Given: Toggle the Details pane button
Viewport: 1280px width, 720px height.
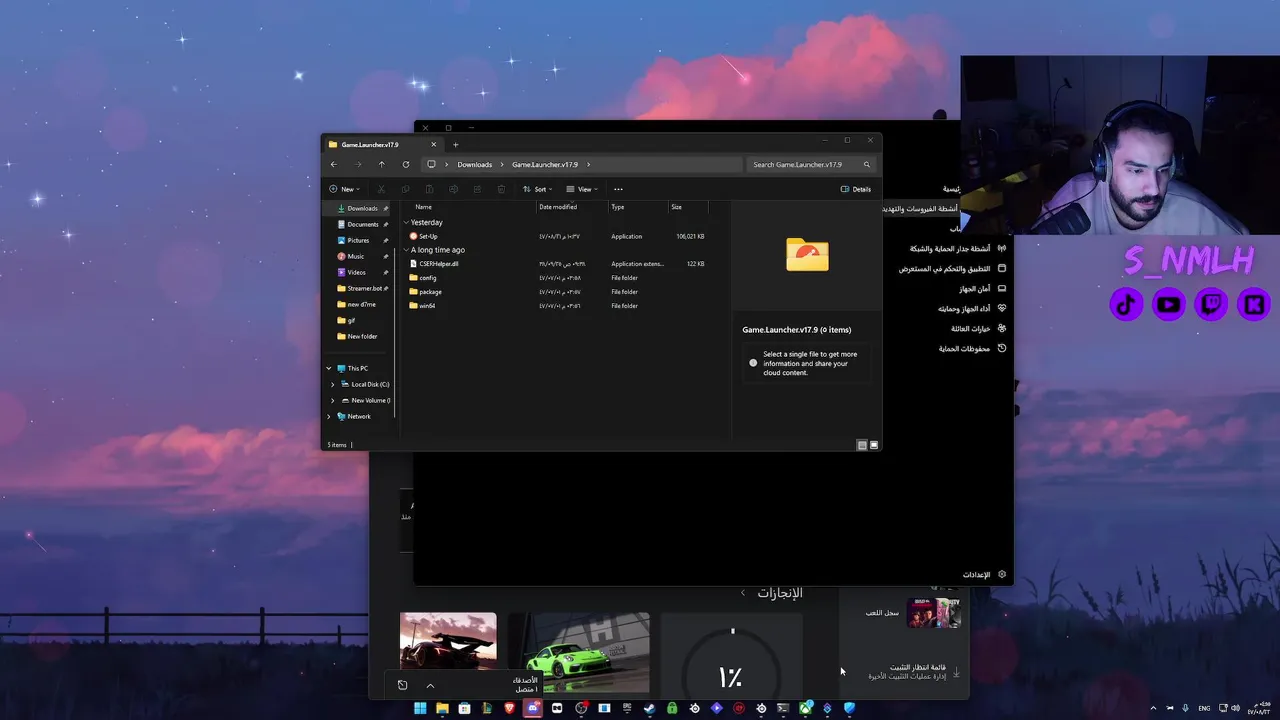Looking at the screenshot, I should (856, 189).
